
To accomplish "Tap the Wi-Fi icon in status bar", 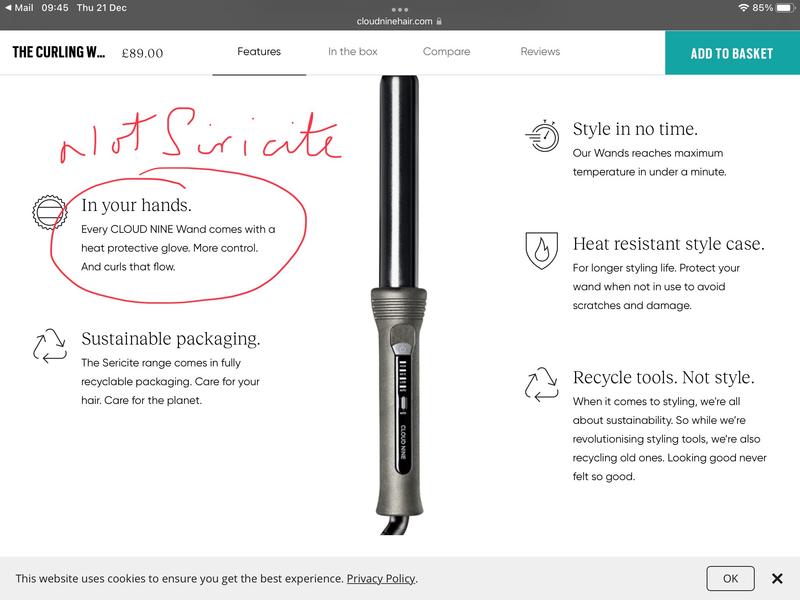I will 743,8.
